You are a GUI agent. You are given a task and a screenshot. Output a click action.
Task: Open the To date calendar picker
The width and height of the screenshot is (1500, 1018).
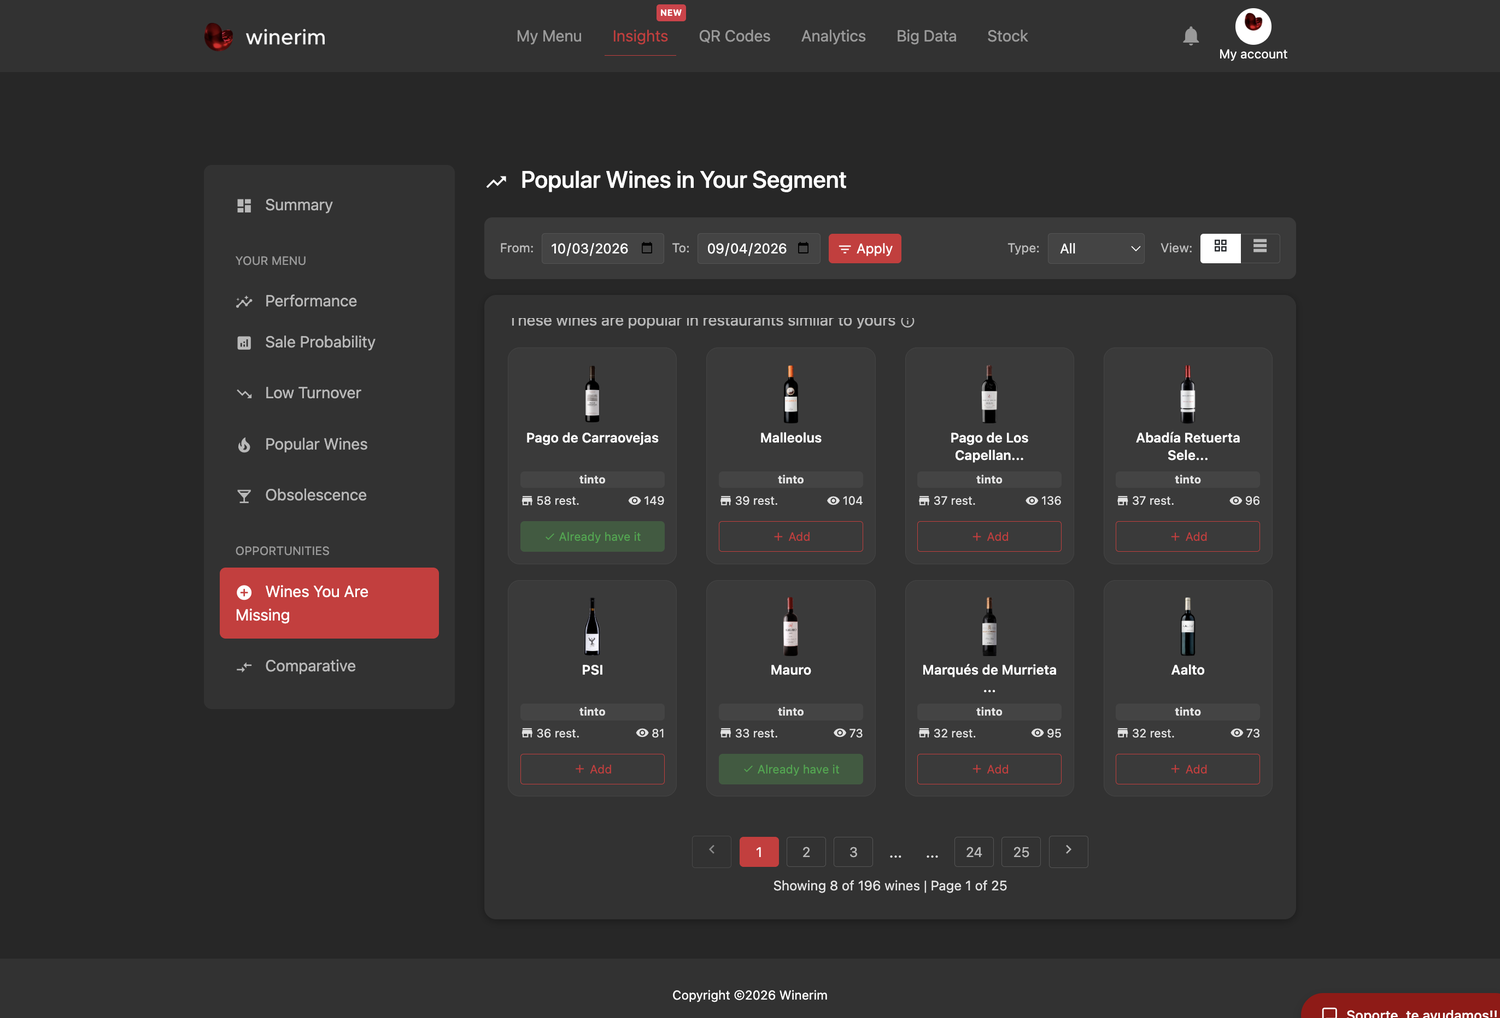click(803, 248)
